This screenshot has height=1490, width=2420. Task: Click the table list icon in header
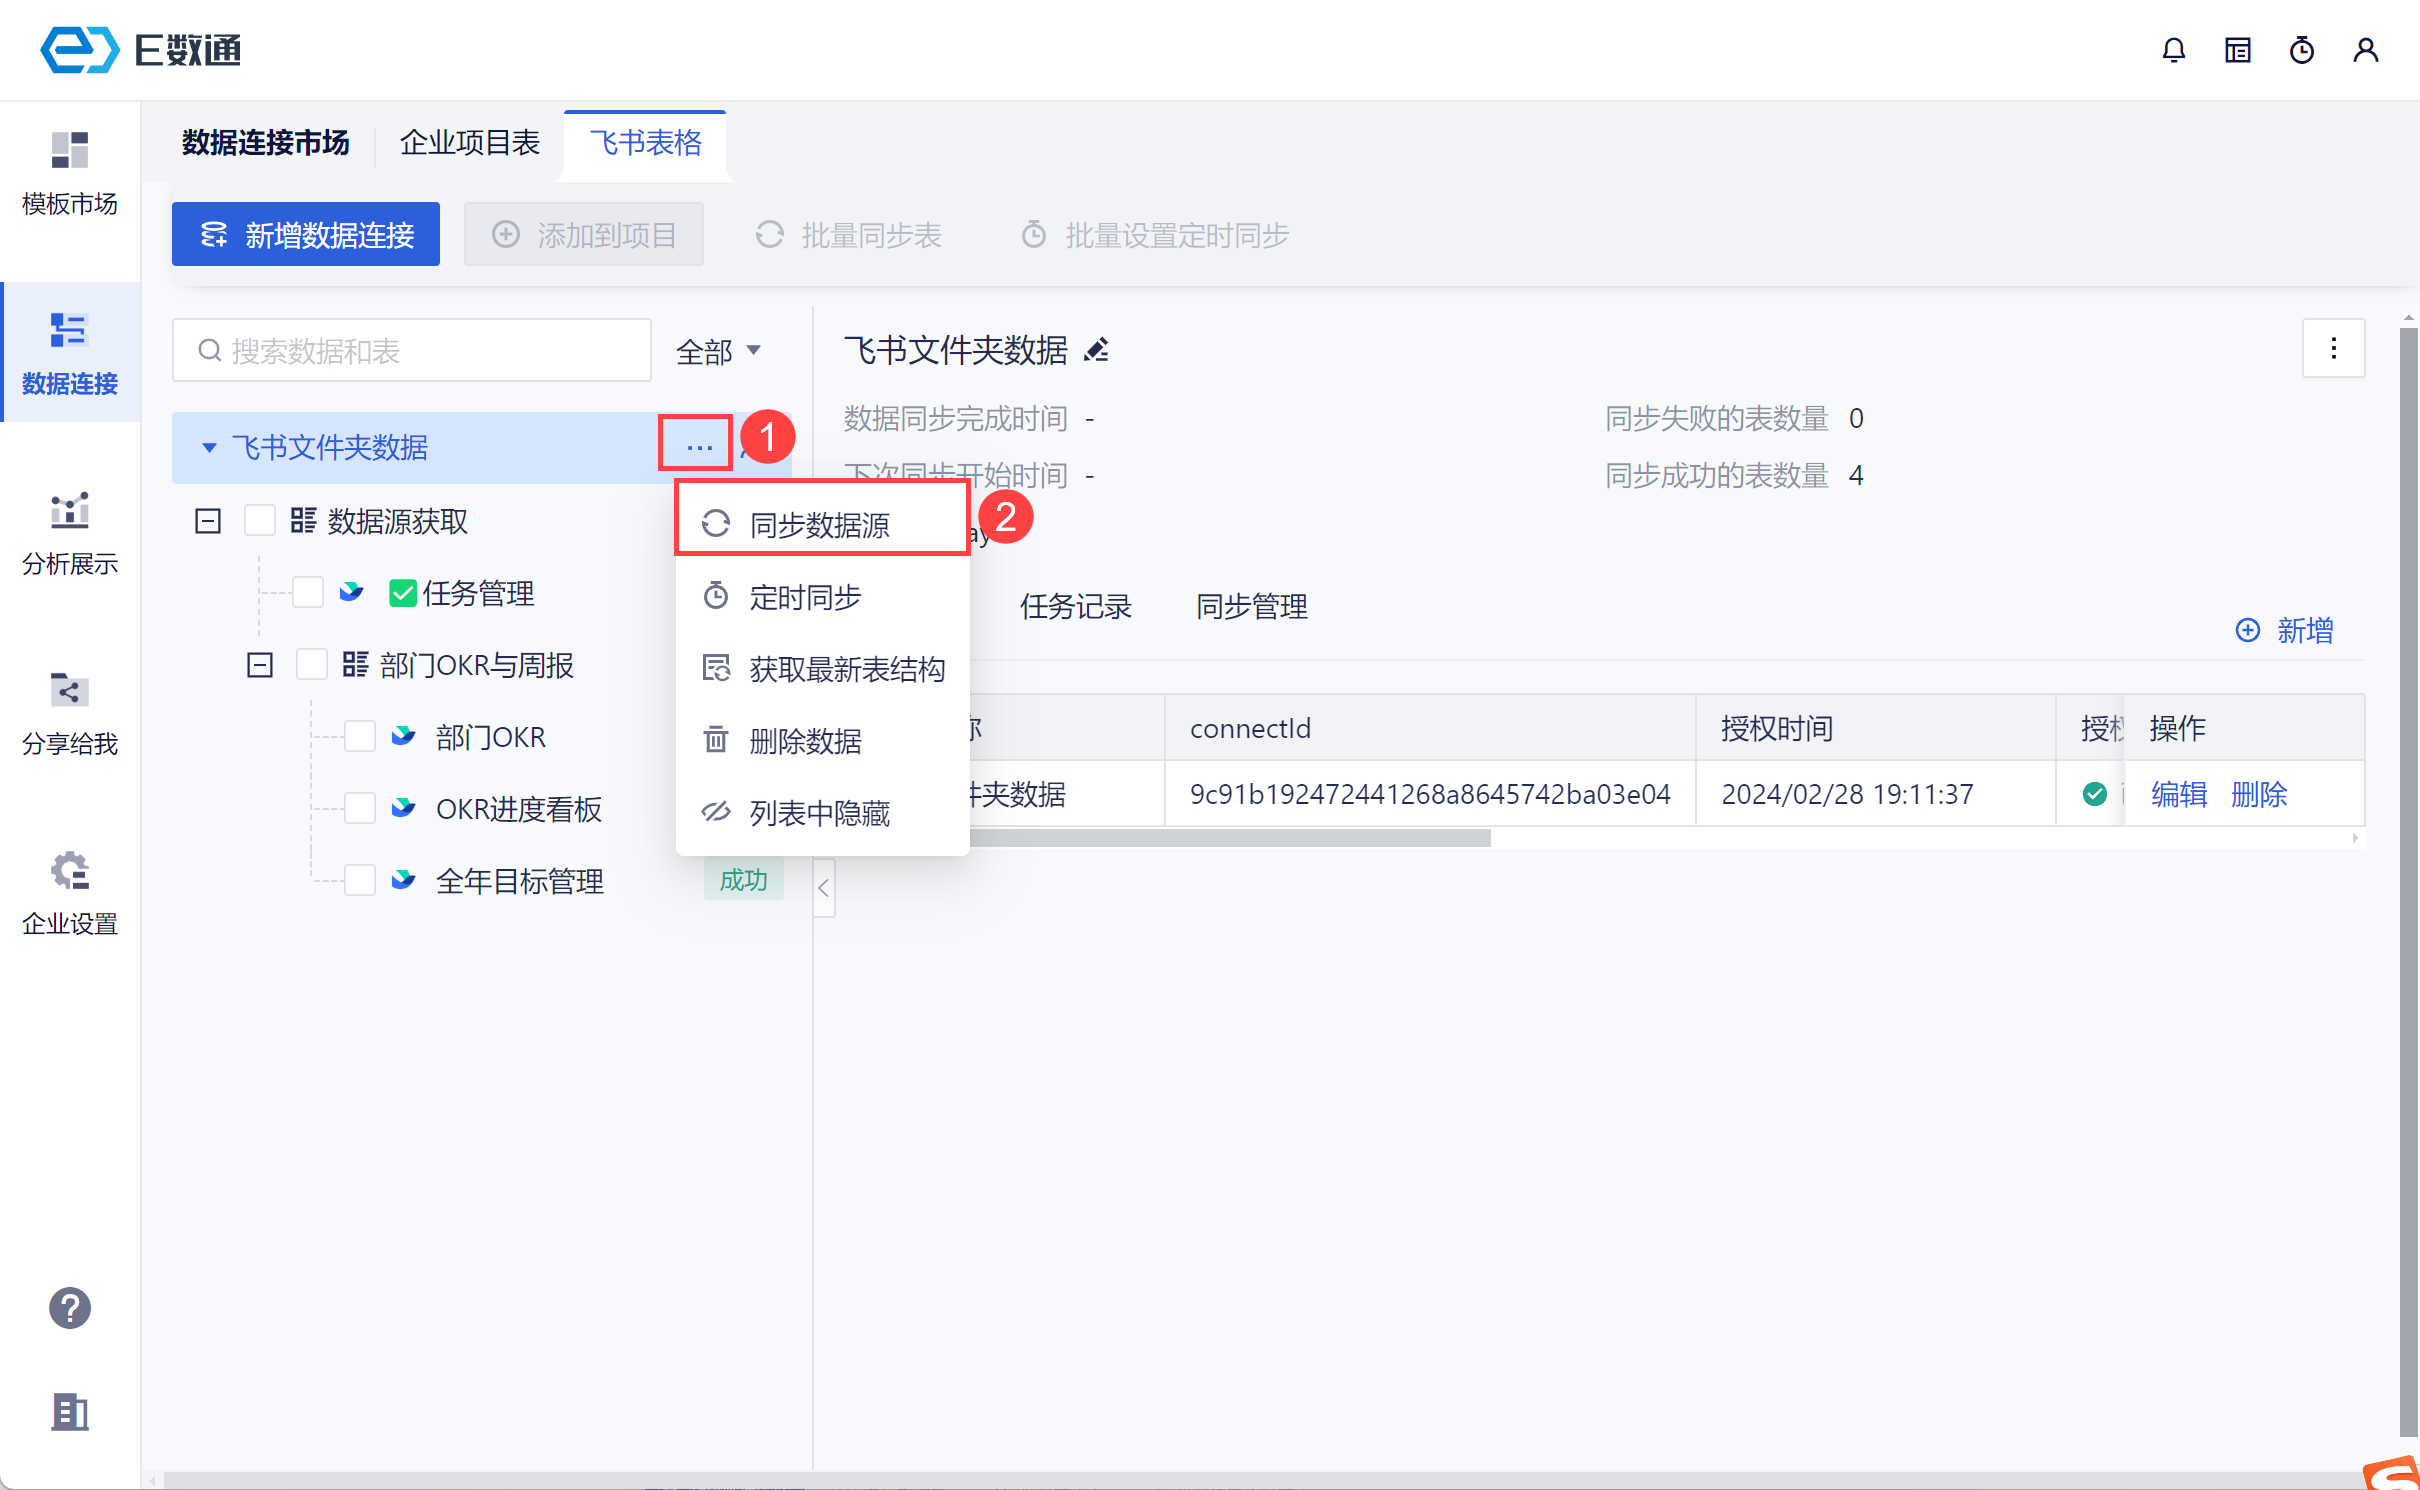2237,50
